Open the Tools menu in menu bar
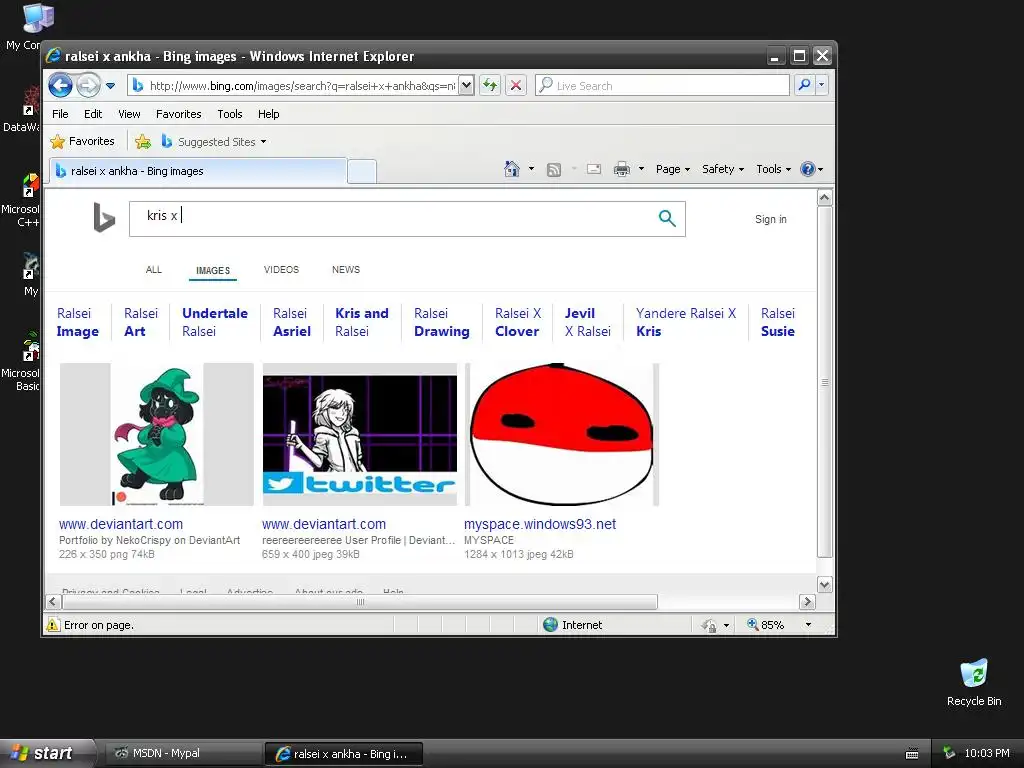This screenshot has width=1024, height=768. [230, 114]
